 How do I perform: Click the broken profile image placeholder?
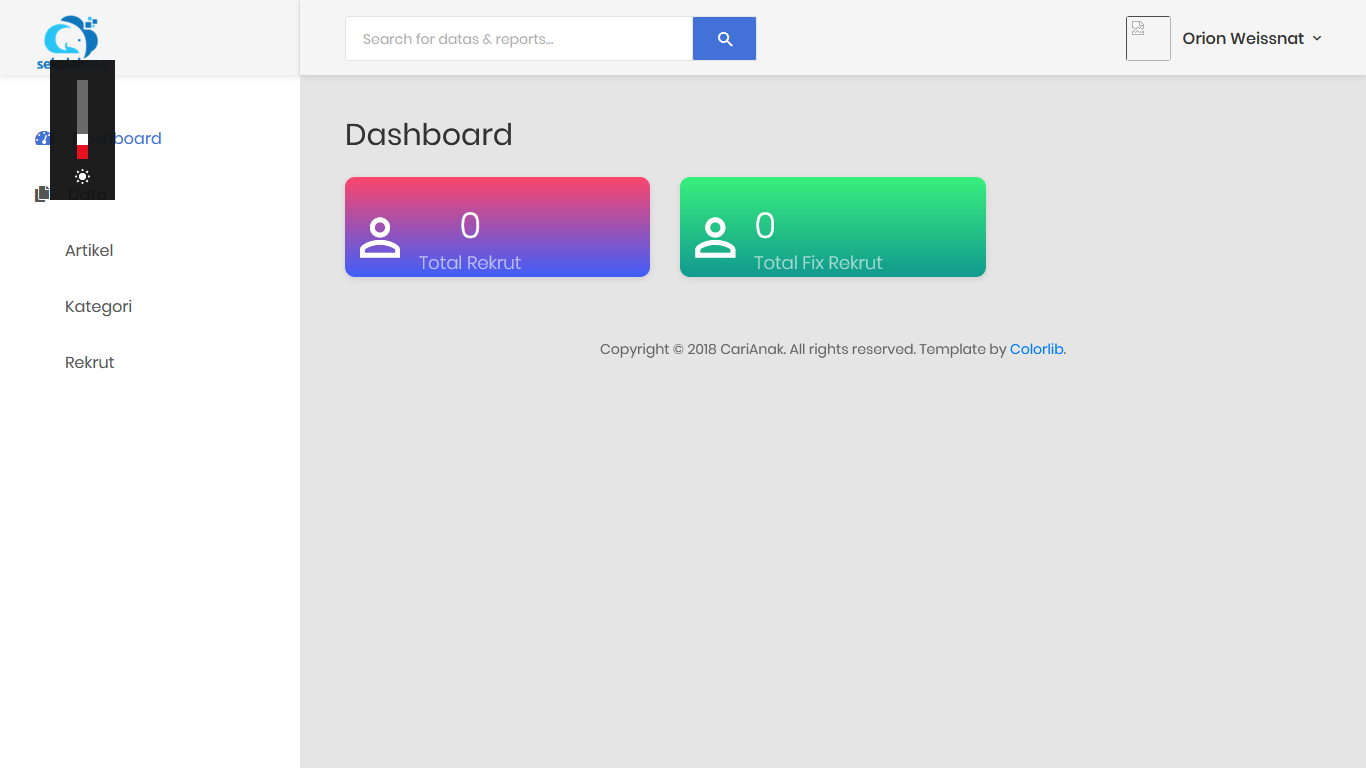1148,39
